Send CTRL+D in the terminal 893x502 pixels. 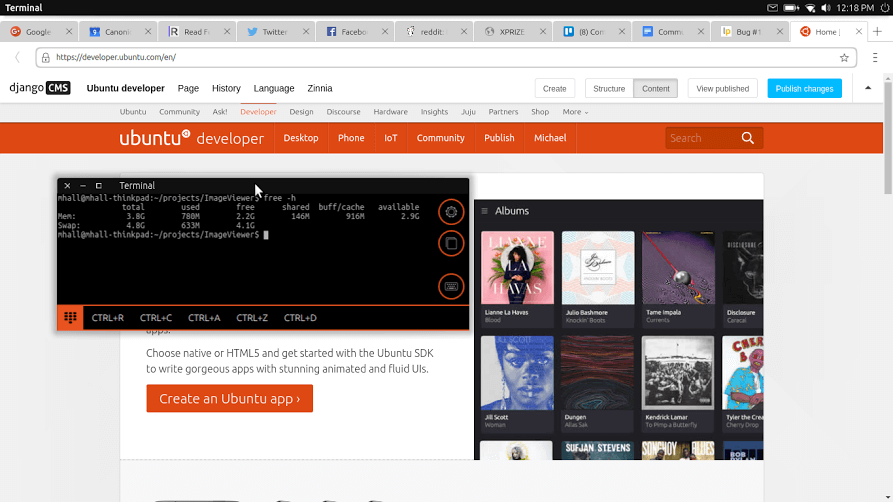click(x=300, y=318)
